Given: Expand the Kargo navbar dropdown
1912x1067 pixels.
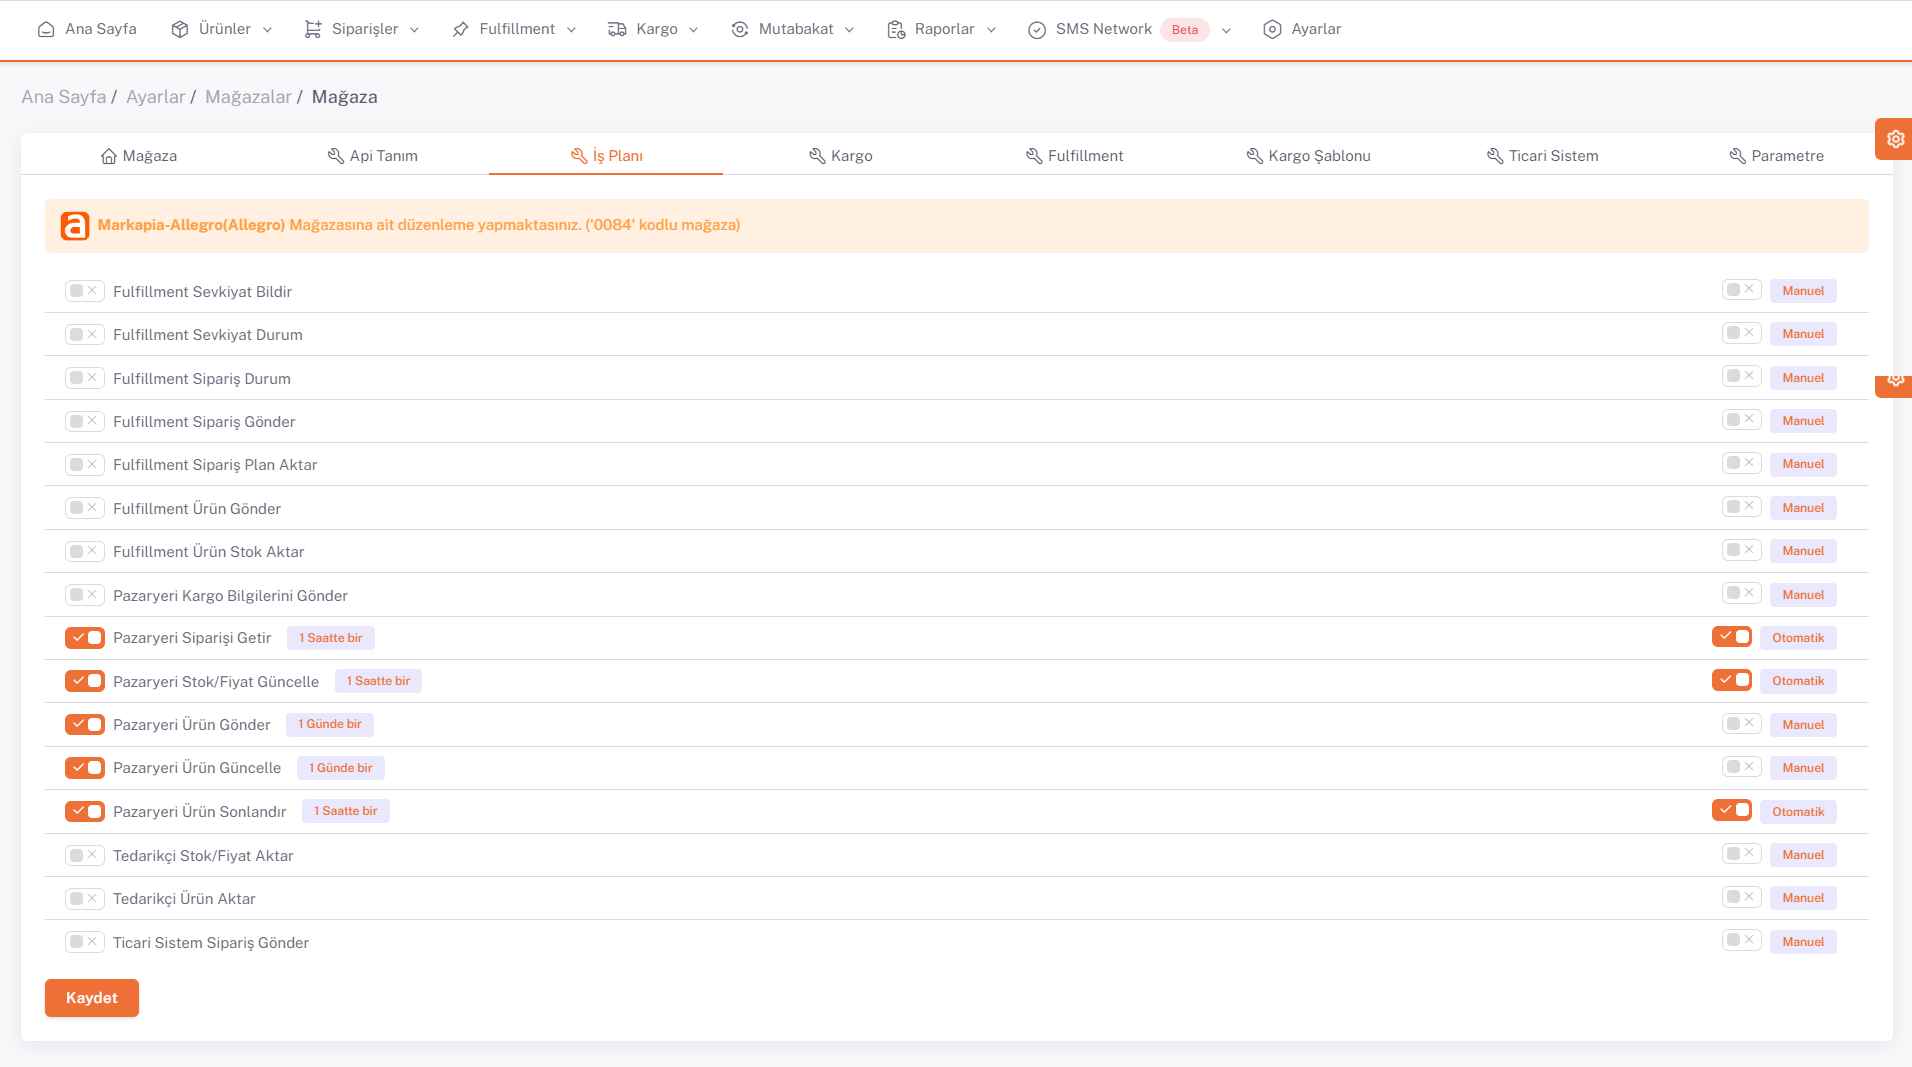Looking at the screenshot, I should click(x=693, y=30).
